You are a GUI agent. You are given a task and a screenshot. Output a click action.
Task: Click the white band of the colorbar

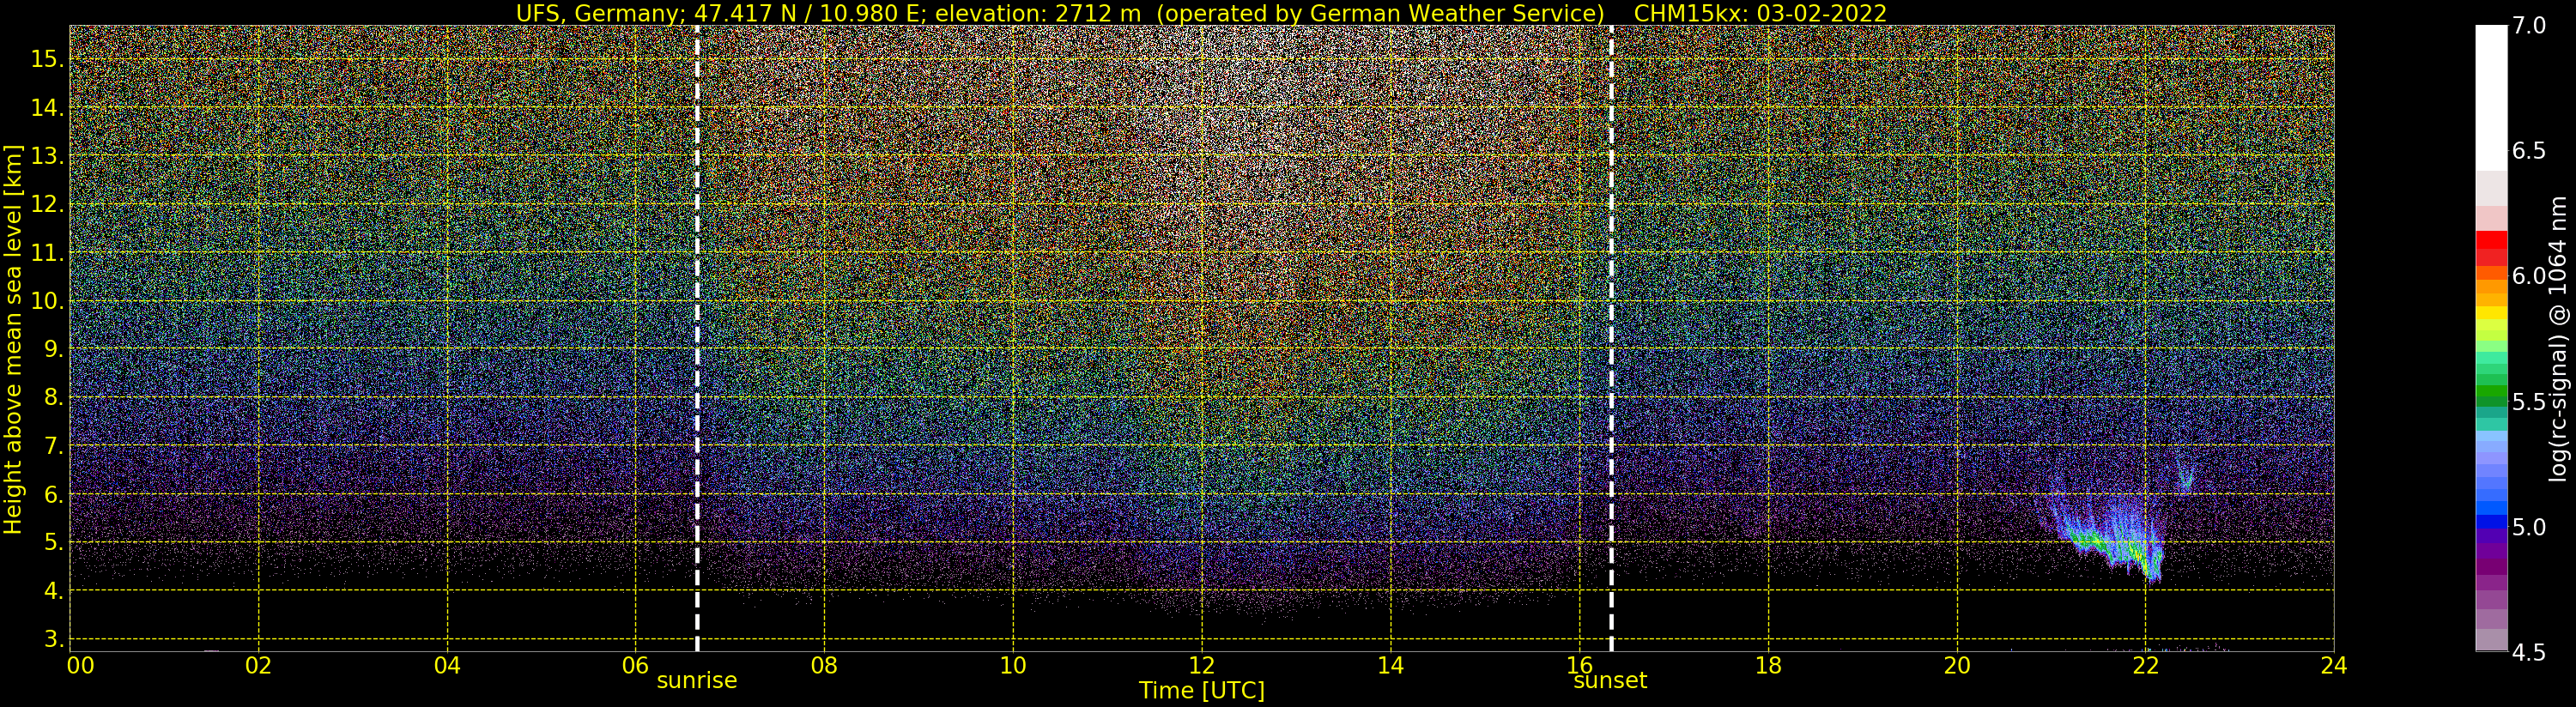[x=2491, y=98]
